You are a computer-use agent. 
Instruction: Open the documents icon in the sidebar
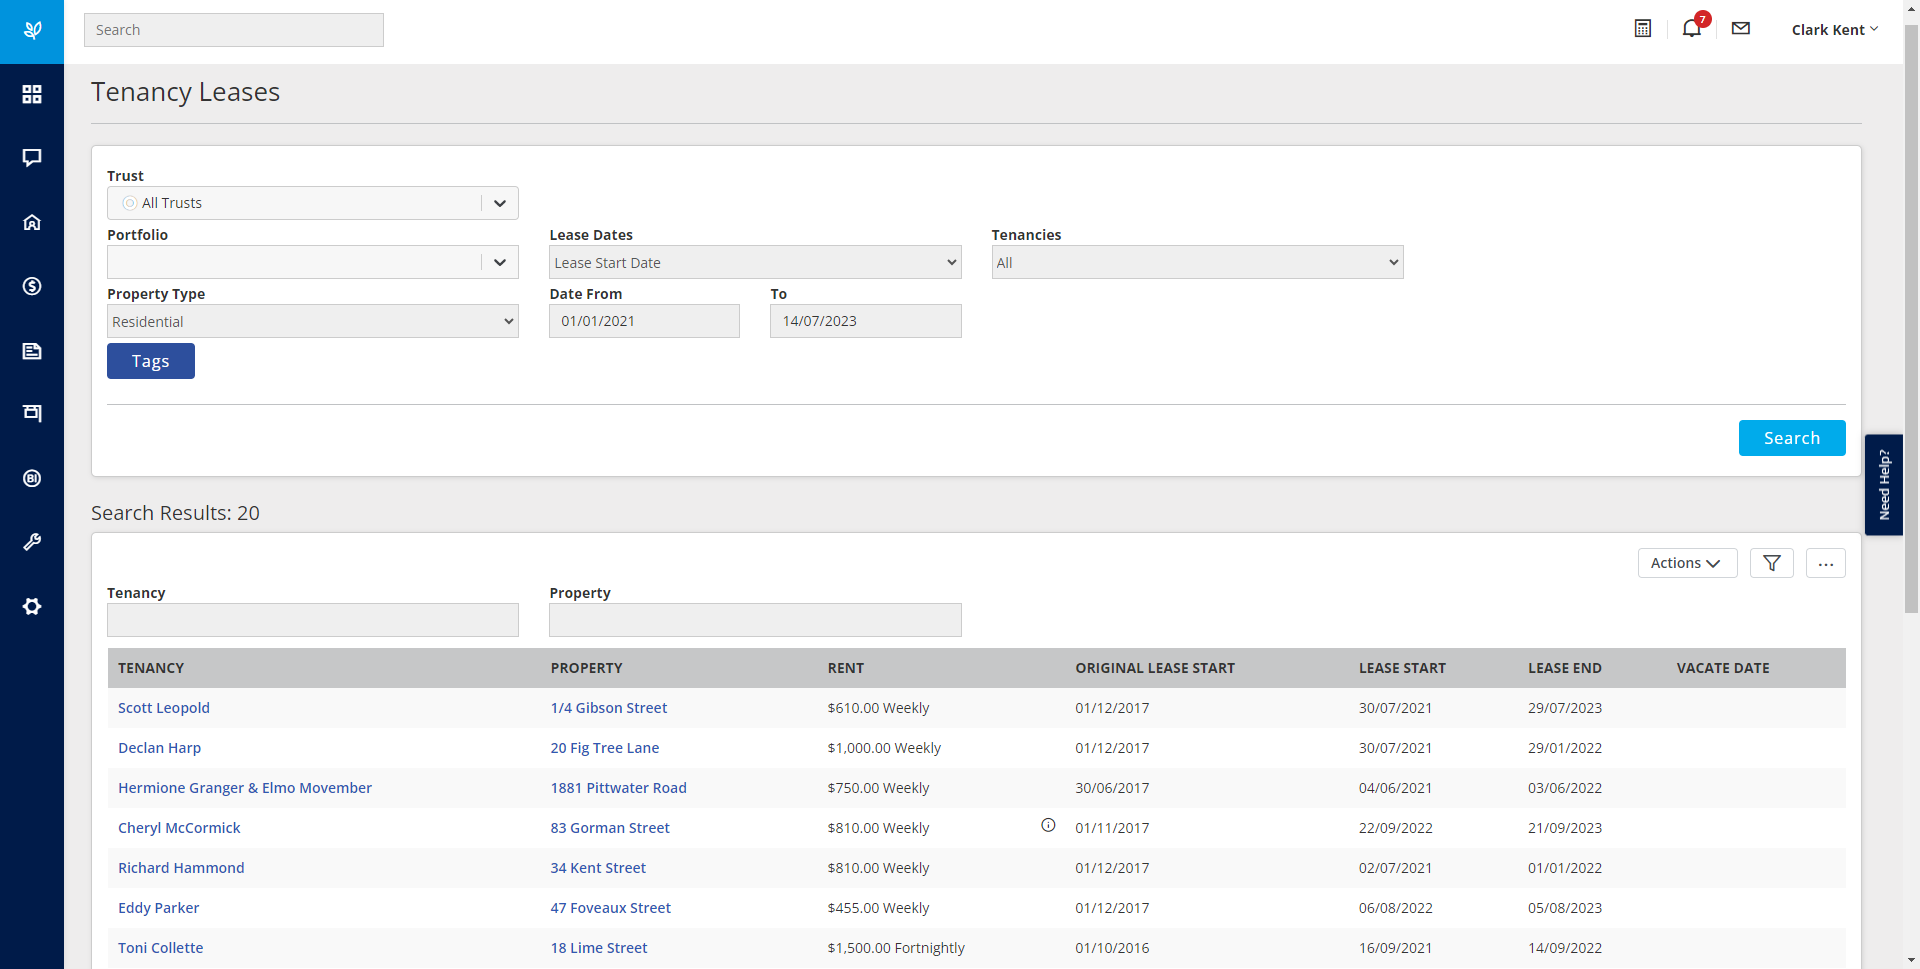pyautogui.click(x=32, y=351)
